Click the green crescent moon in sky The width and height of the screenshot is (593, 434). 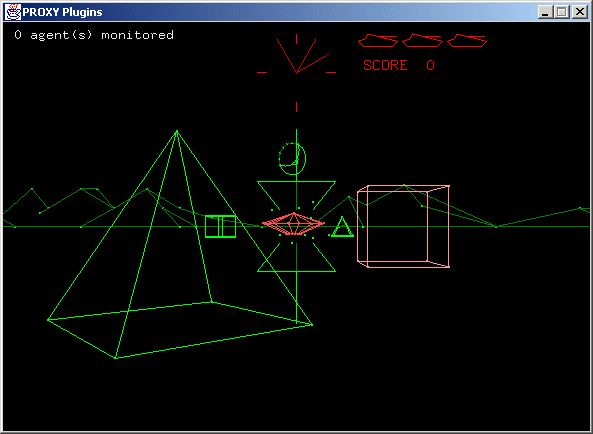(x=292, y=158)
